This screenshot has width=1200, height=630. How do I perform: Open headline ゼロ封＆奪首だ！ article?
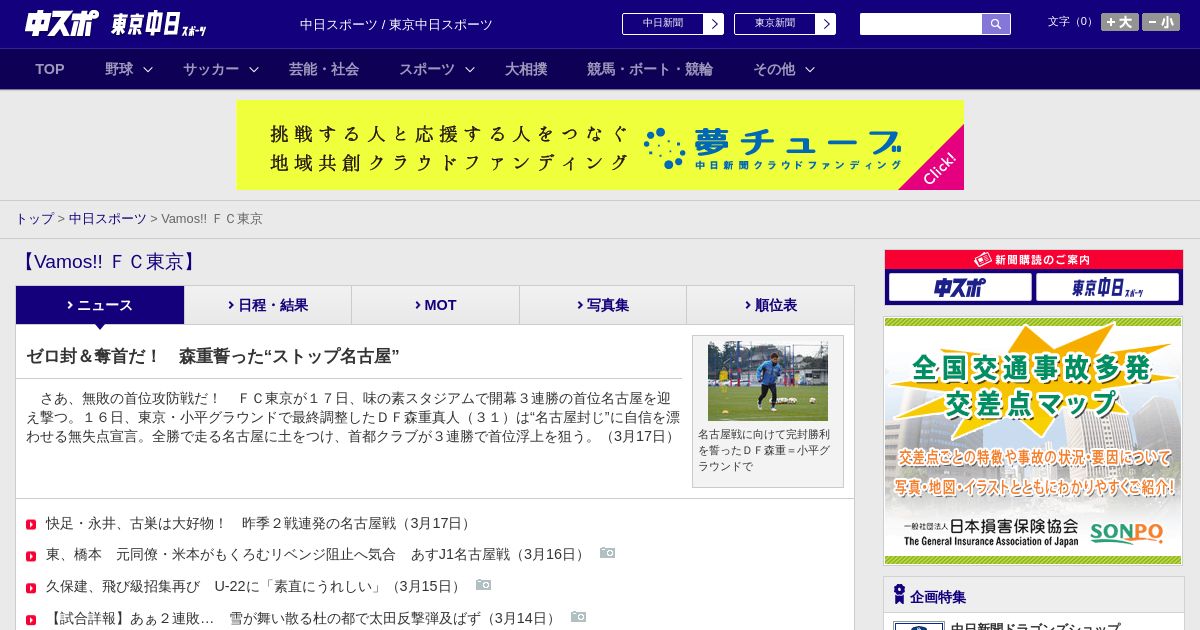[213, 356]
